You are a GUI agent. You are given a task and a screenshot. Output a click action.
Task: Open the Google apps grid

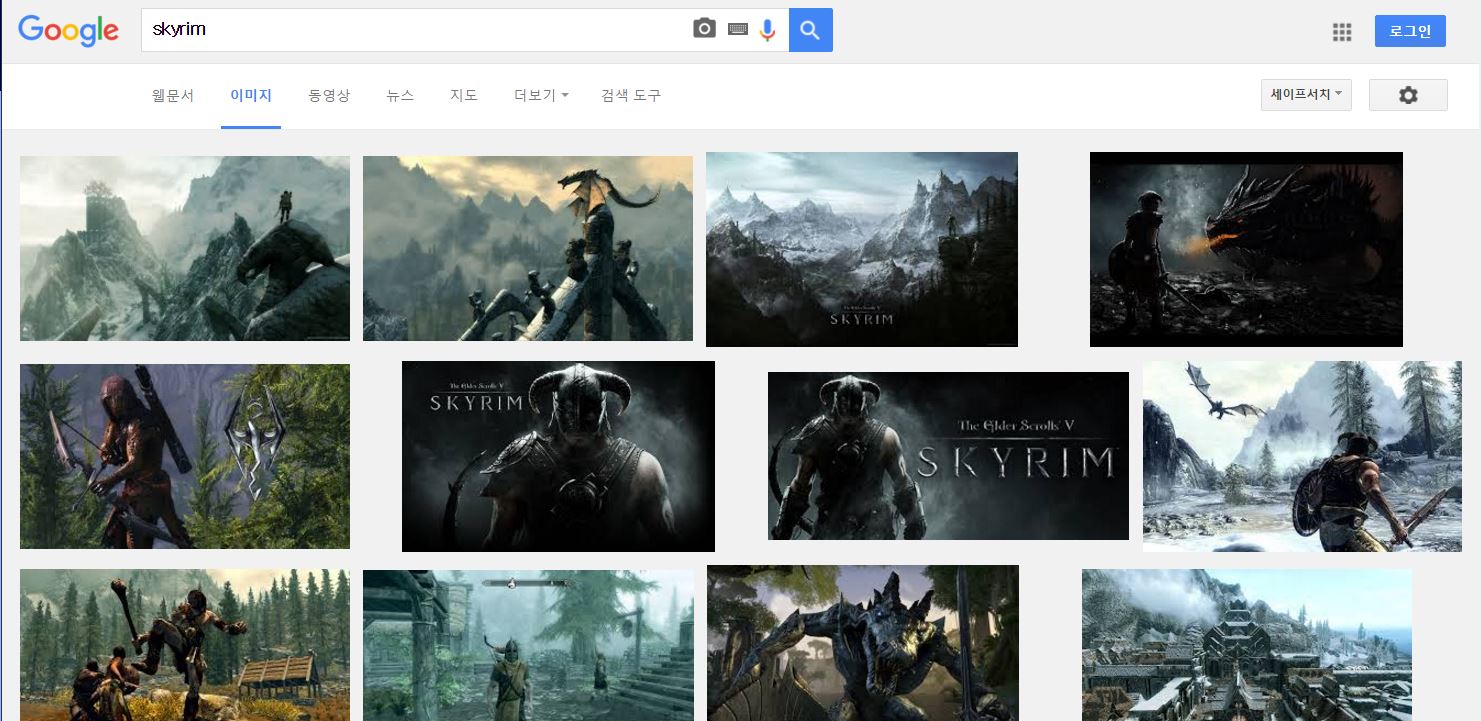tap(1342, 32)
